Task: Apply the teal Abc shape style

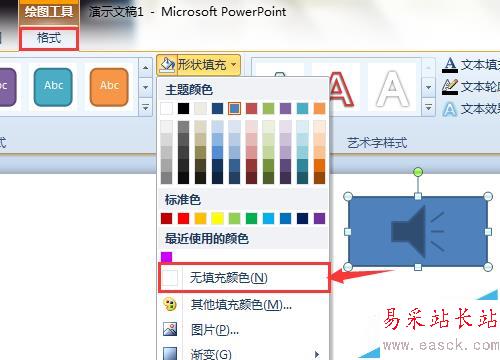Action: point(53,87)
